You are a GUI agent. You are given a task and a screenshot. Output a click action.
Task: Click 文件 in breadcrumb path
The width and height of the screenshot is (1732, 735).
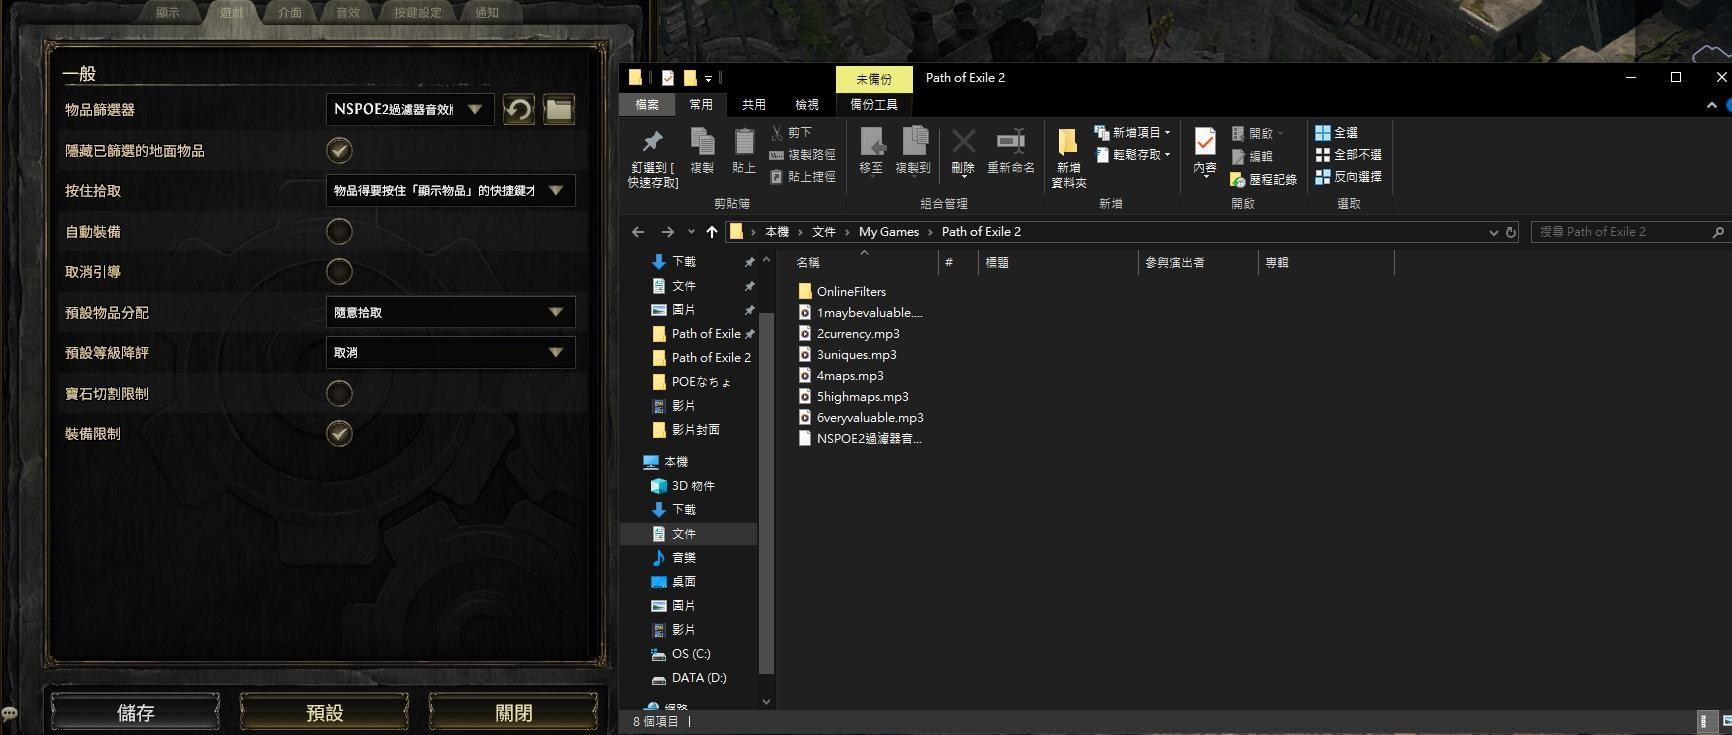pyautogui.click(x=824, y=231)
